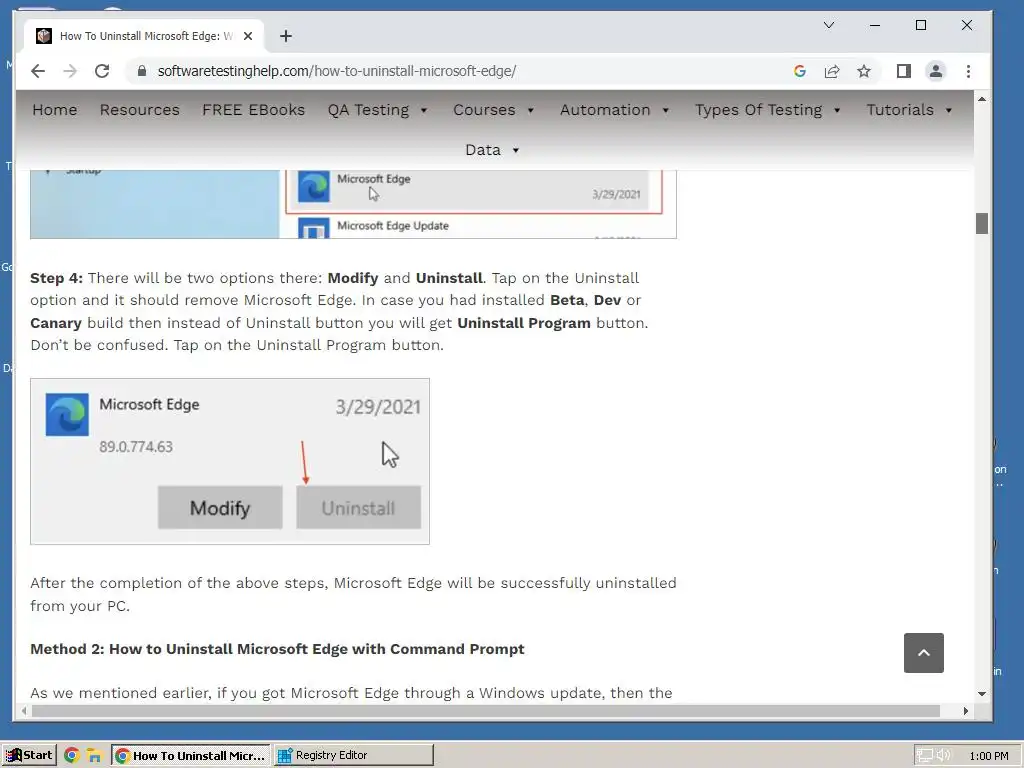Click the Modify/Uninstall screenshot image
The height and width of the screenshot is (768, 1024).
[x=230, y=461]
